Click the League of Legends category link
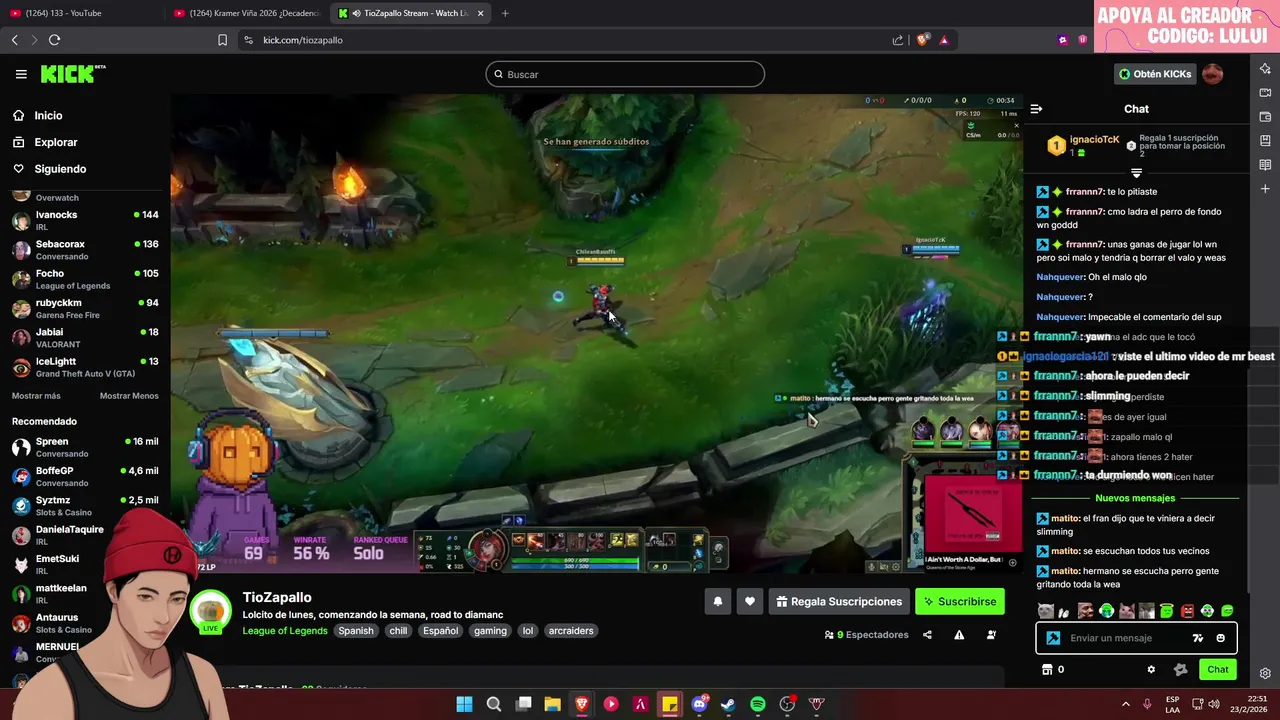This screenshot has width=1280, height=720. pyautogui.click(x=285, y=631)
